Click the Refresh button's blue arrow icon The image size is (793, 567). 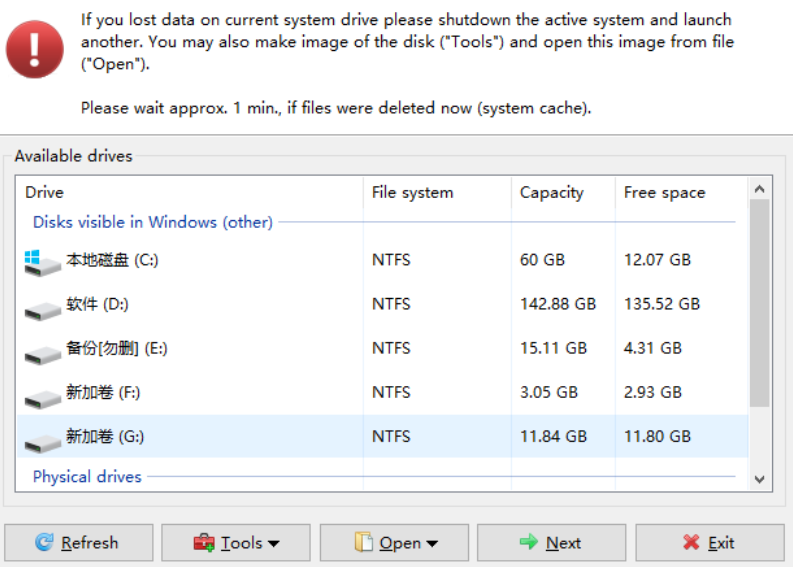(45, 542)
